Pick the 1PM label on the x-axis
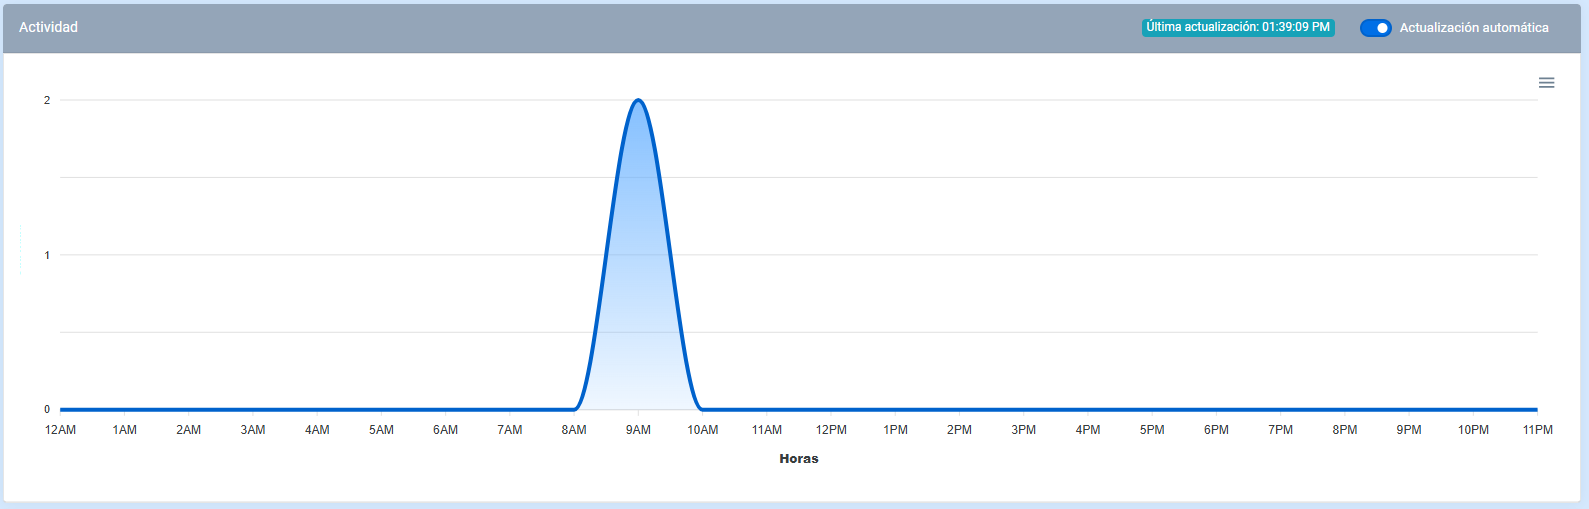The width and height of the screenshot is (1589, 509). 895,430
